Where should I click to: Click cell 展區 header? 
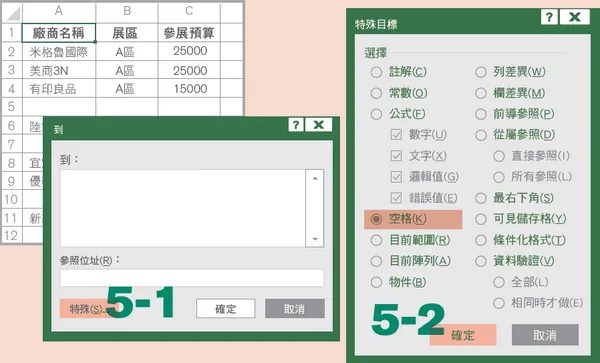point(127,33)
